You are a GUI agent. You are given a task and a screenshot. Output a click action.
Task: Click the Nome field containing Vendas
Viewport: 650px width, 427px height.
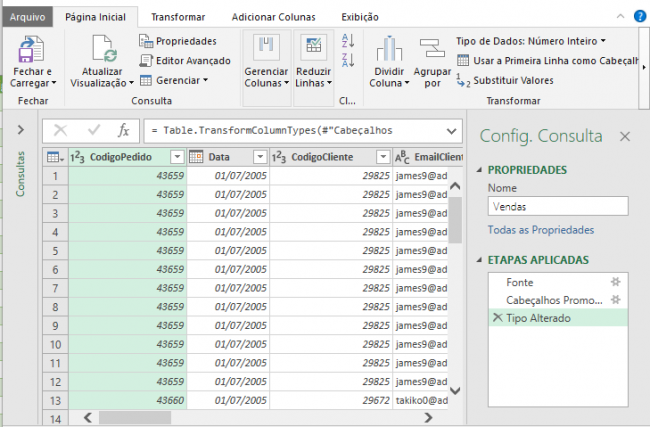tap(557, 206)
